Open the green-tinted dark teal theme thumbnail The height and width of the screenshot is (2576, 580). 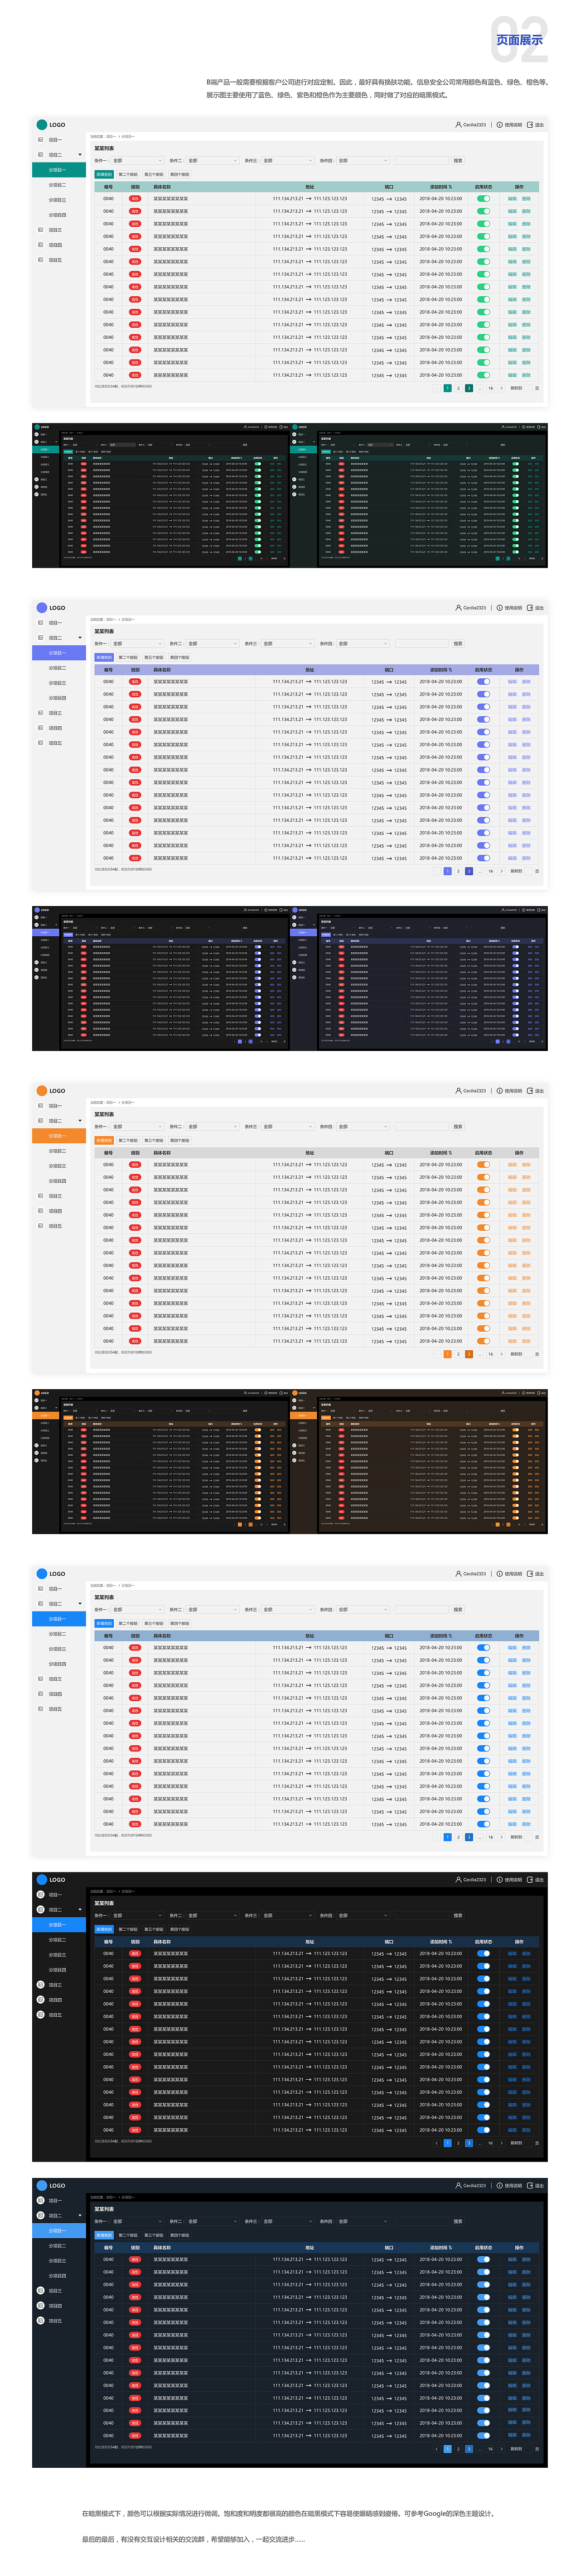(419, 496)
